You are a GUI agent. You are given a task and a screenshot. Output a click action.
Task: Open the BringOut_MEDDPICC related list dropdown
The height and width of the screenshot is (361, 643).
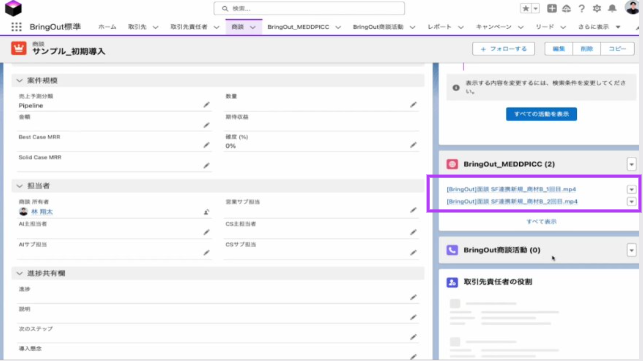click(632, 164)
